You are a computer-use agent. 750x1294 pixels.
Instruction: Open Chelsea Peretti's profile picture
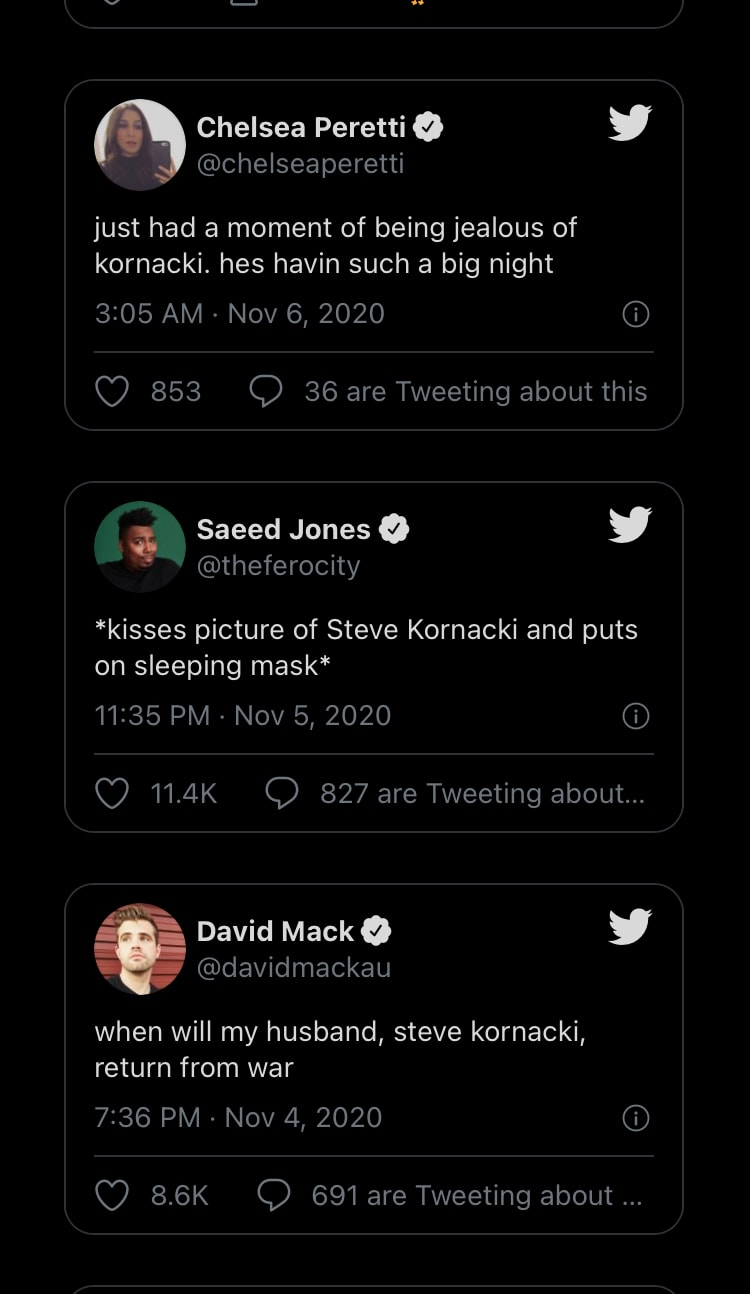140,145
